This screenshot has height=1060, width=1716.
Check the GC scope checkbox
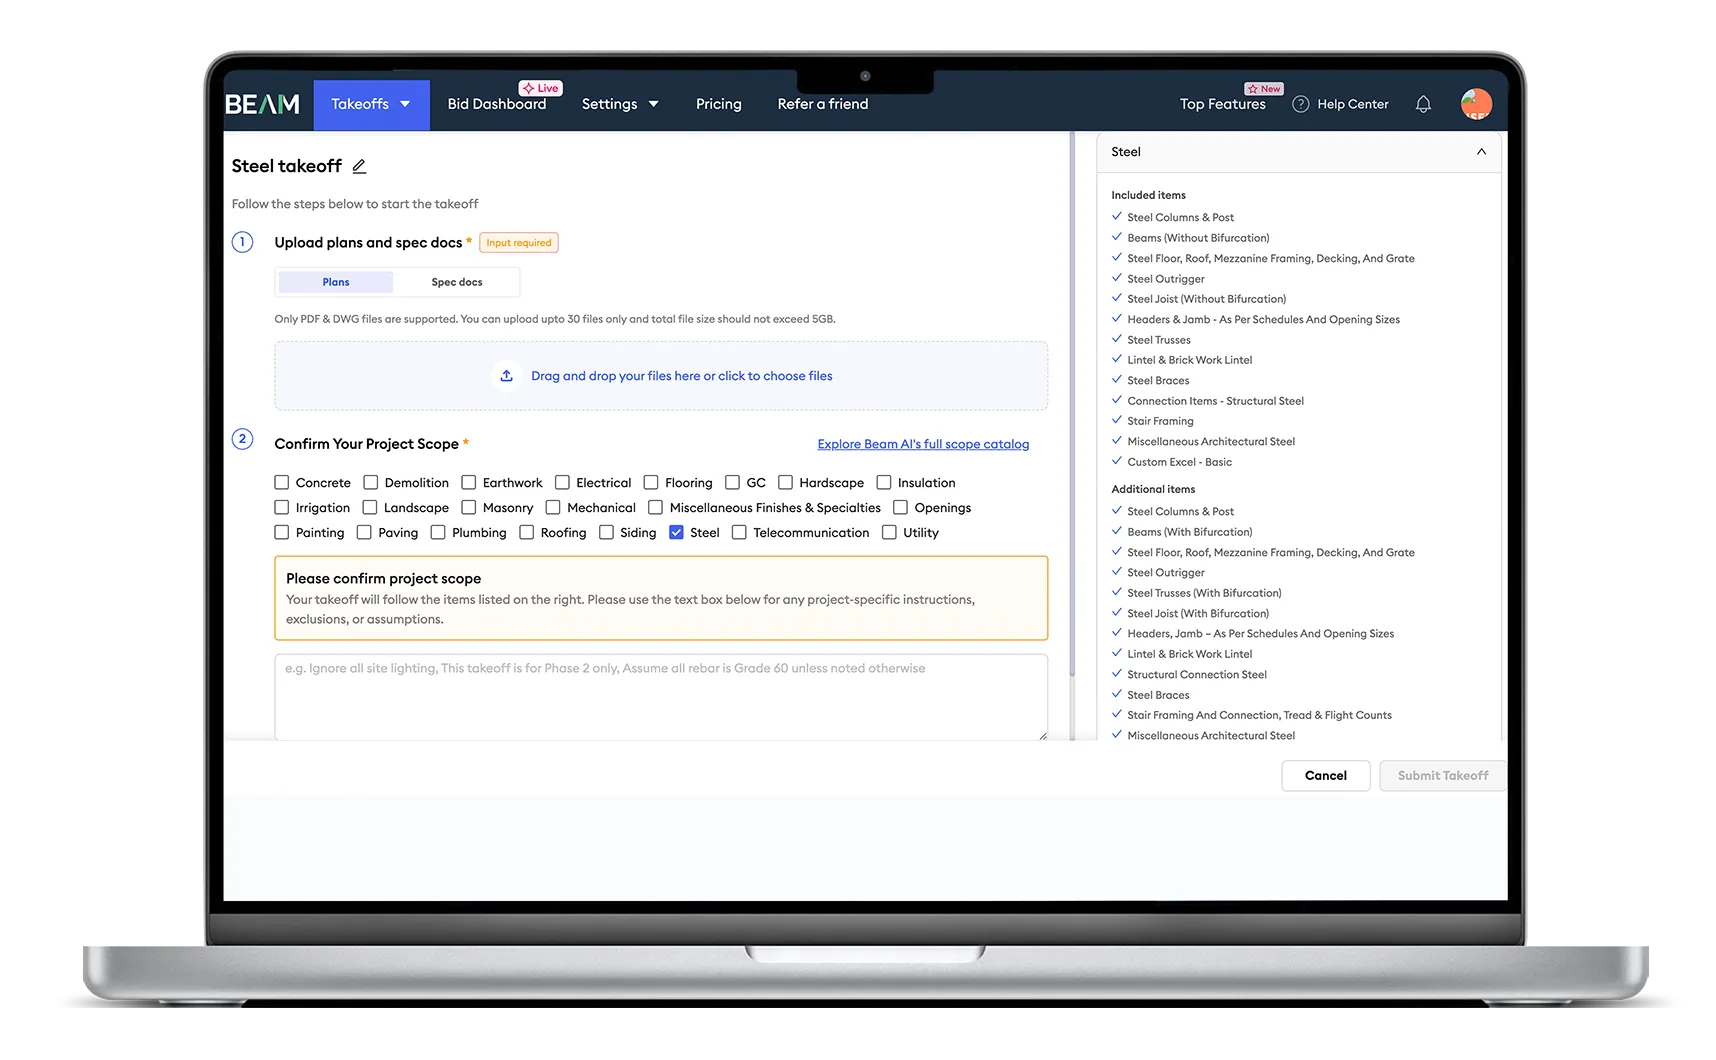[733, 482]
